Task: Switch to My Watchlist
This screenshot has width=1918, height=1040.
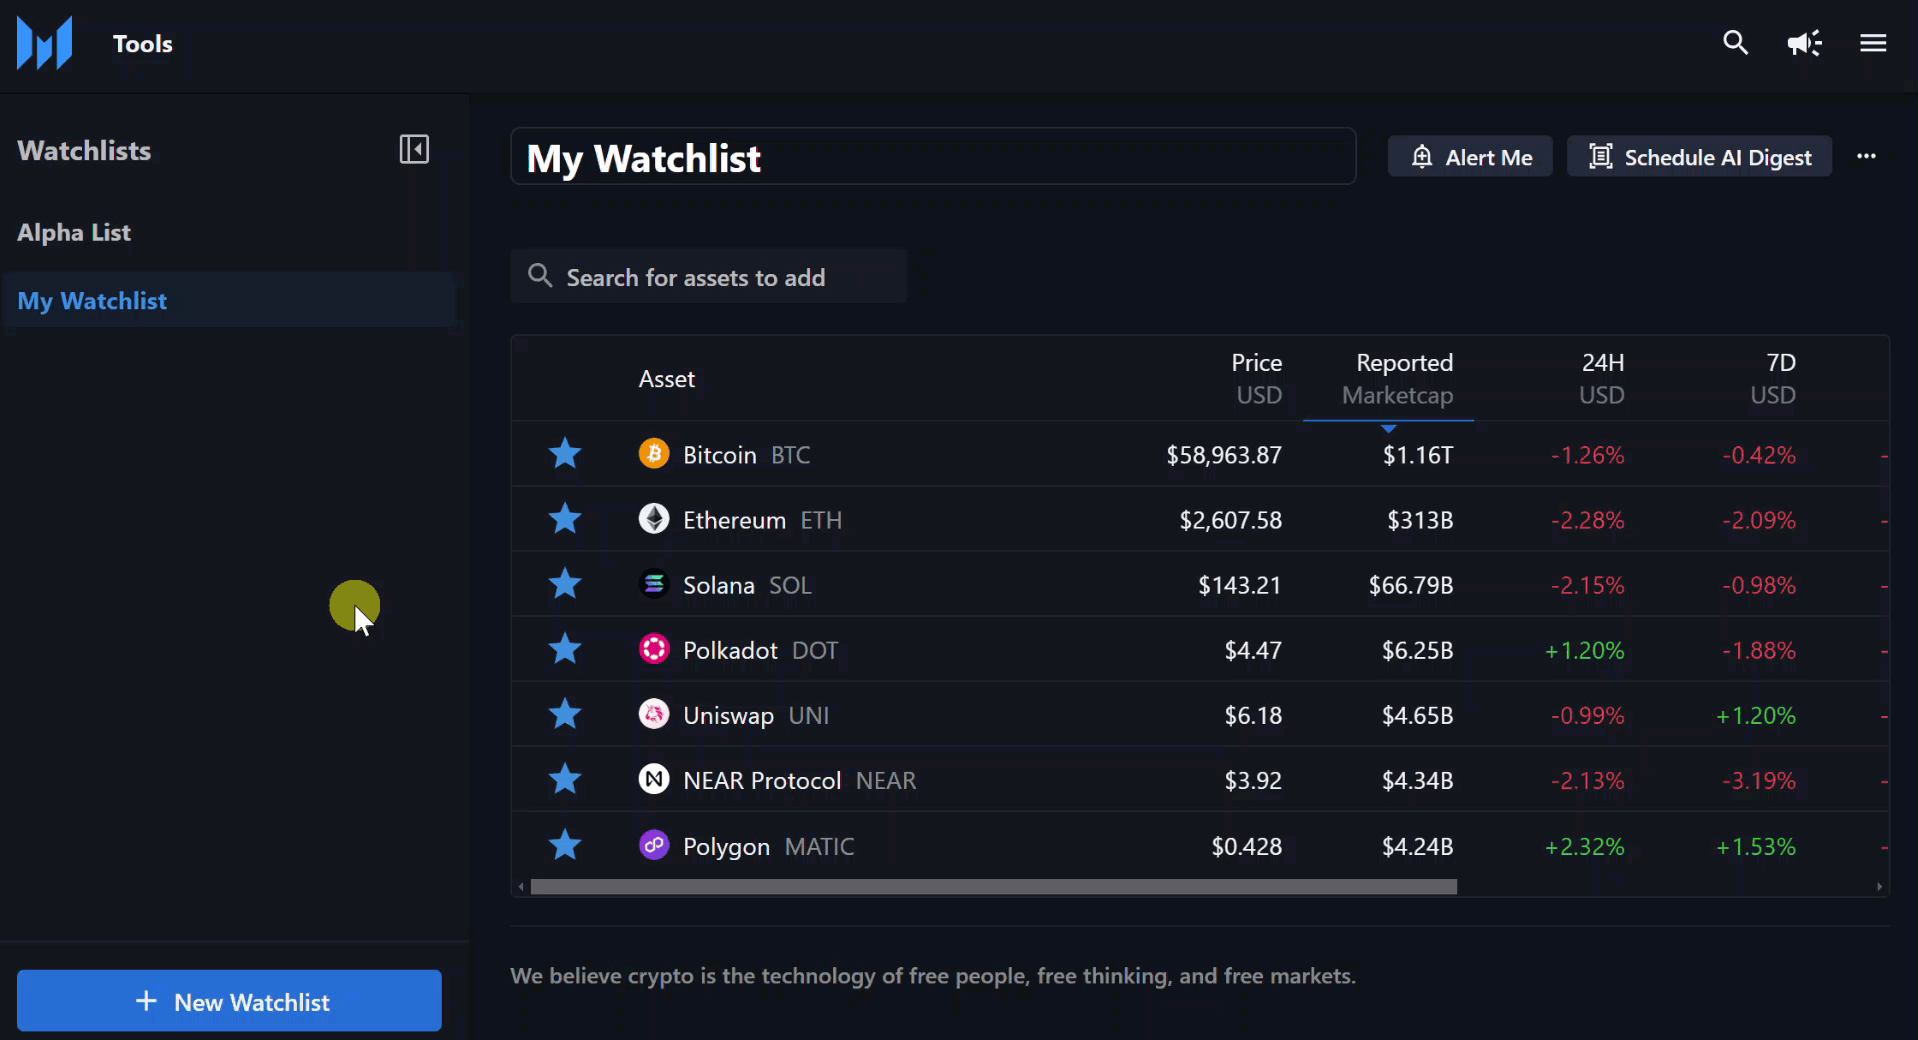Action: pos(92,300)
